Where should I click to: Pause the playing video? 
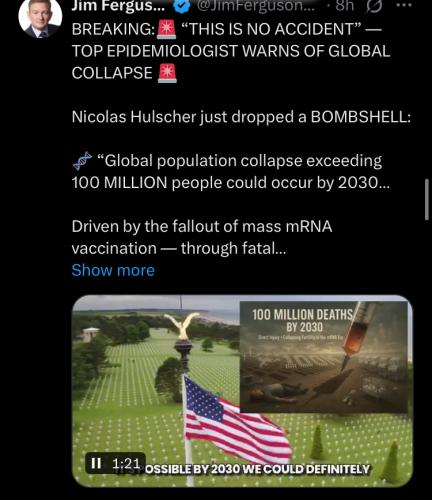(96, 463)
